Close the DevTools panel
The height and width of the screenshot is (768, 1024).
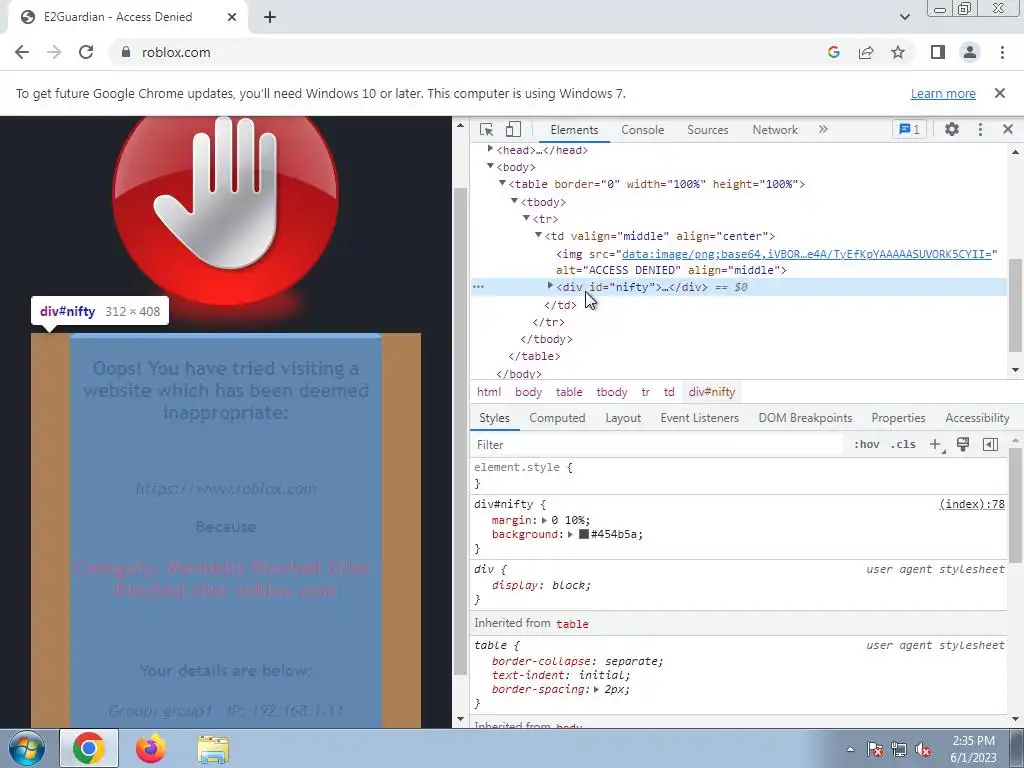click(x=1008, y=129)
